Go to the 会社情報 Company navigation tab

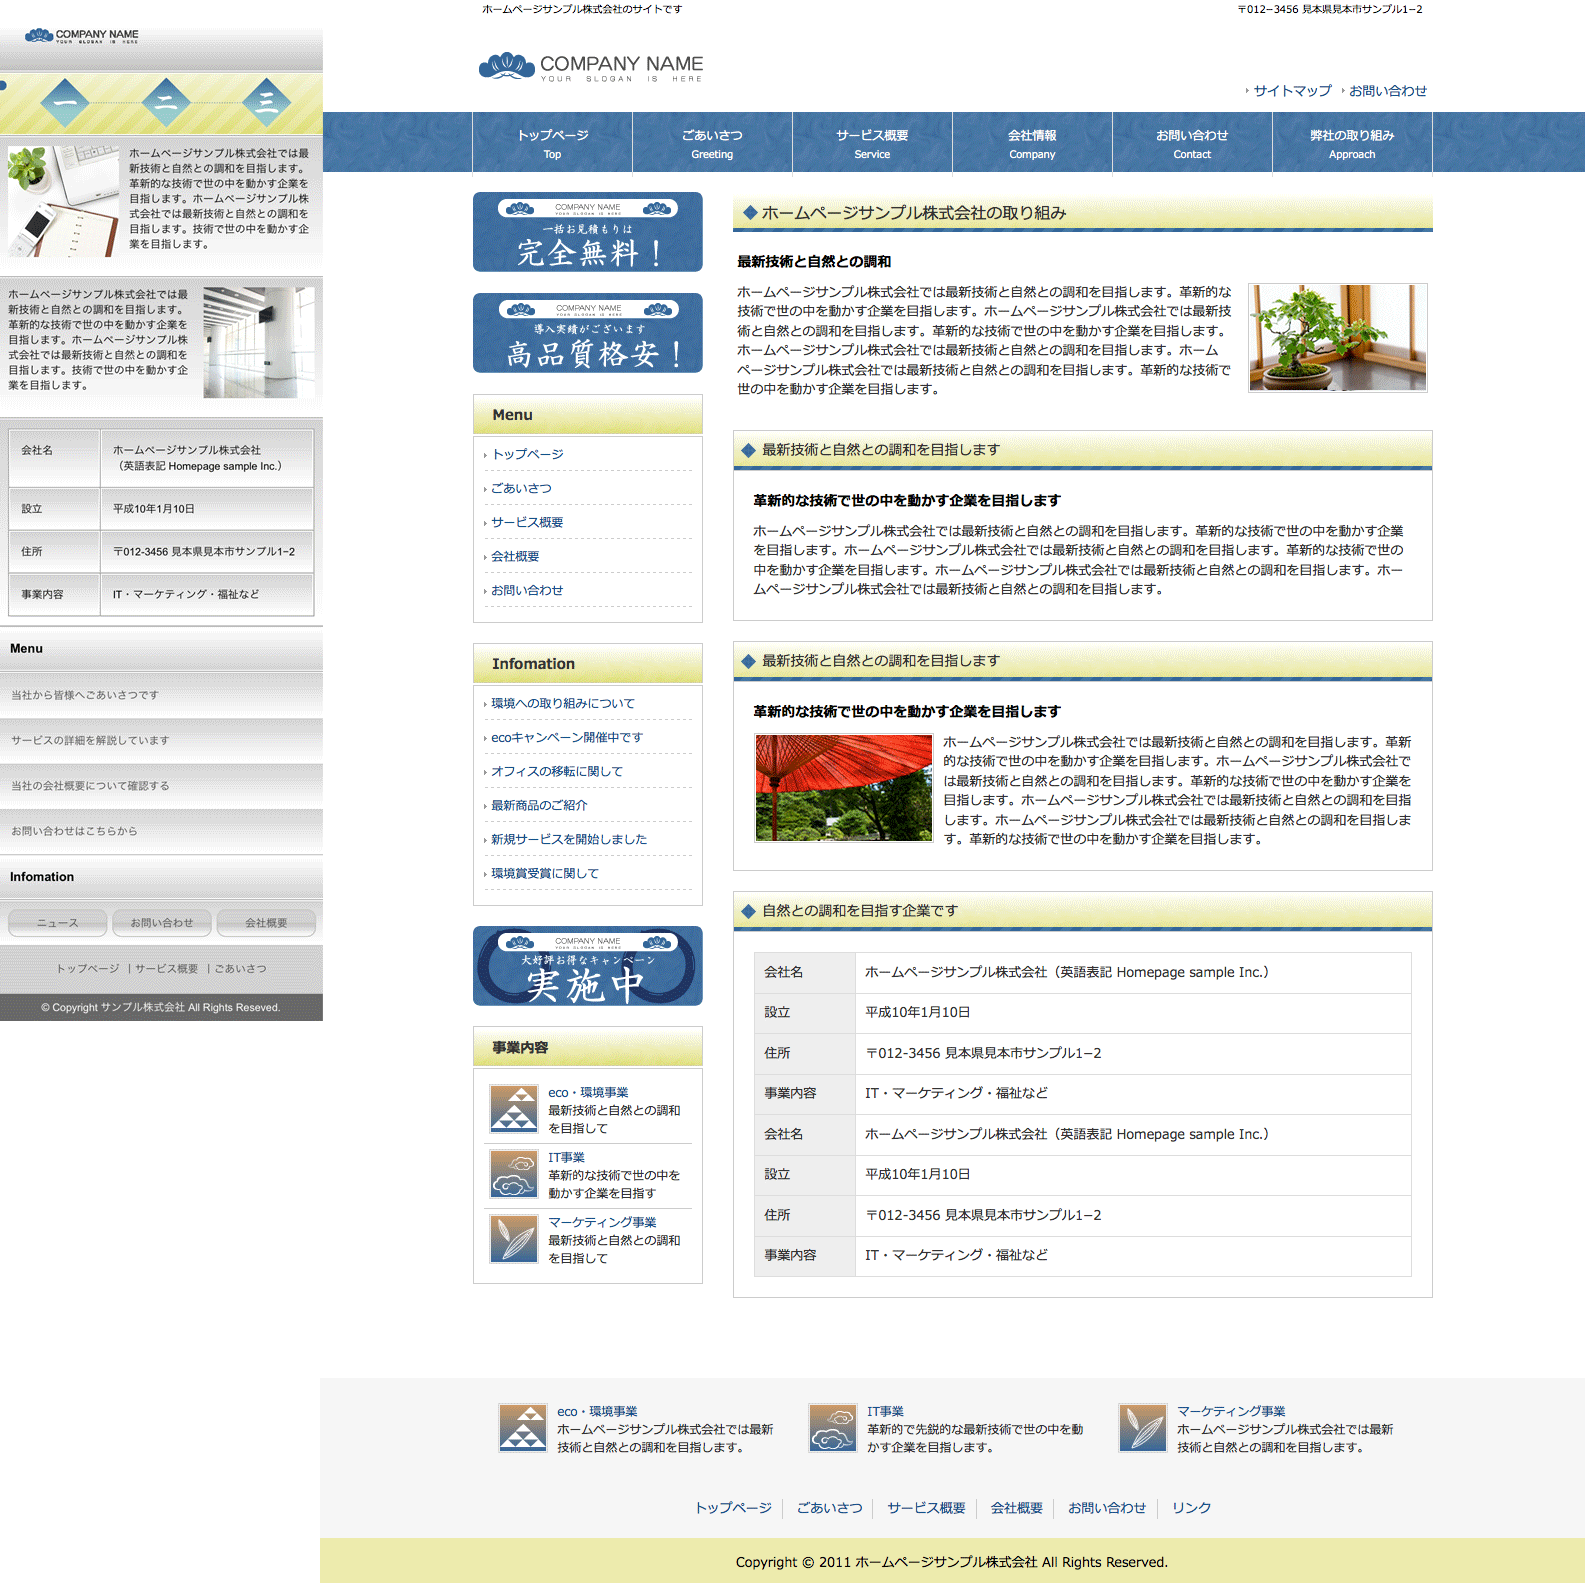tap(1032, 143)
